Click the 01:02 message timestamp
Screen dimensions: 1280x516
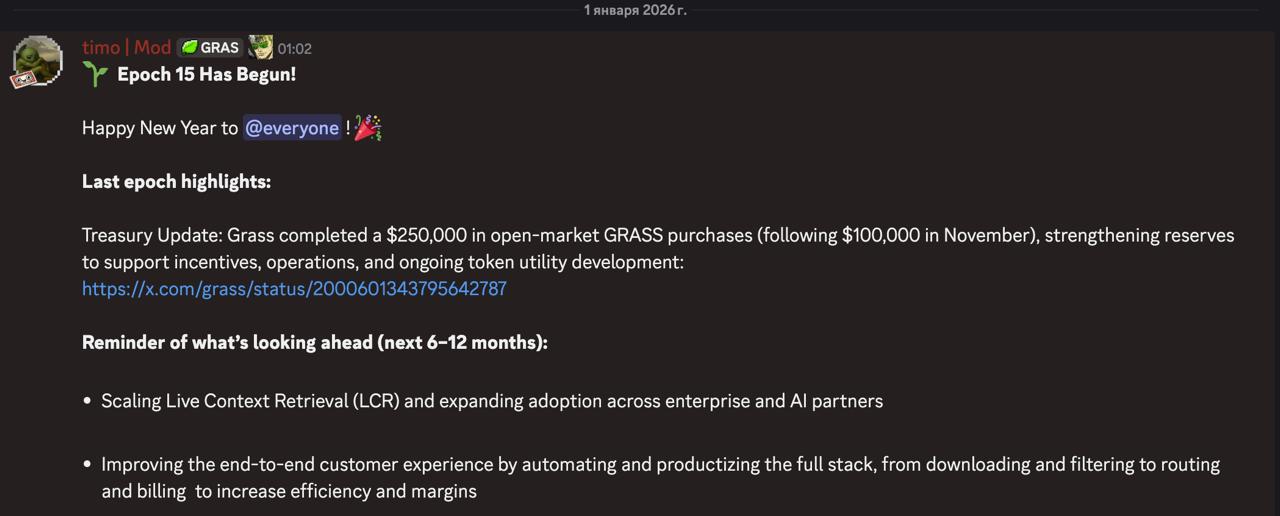click(295, 48)
